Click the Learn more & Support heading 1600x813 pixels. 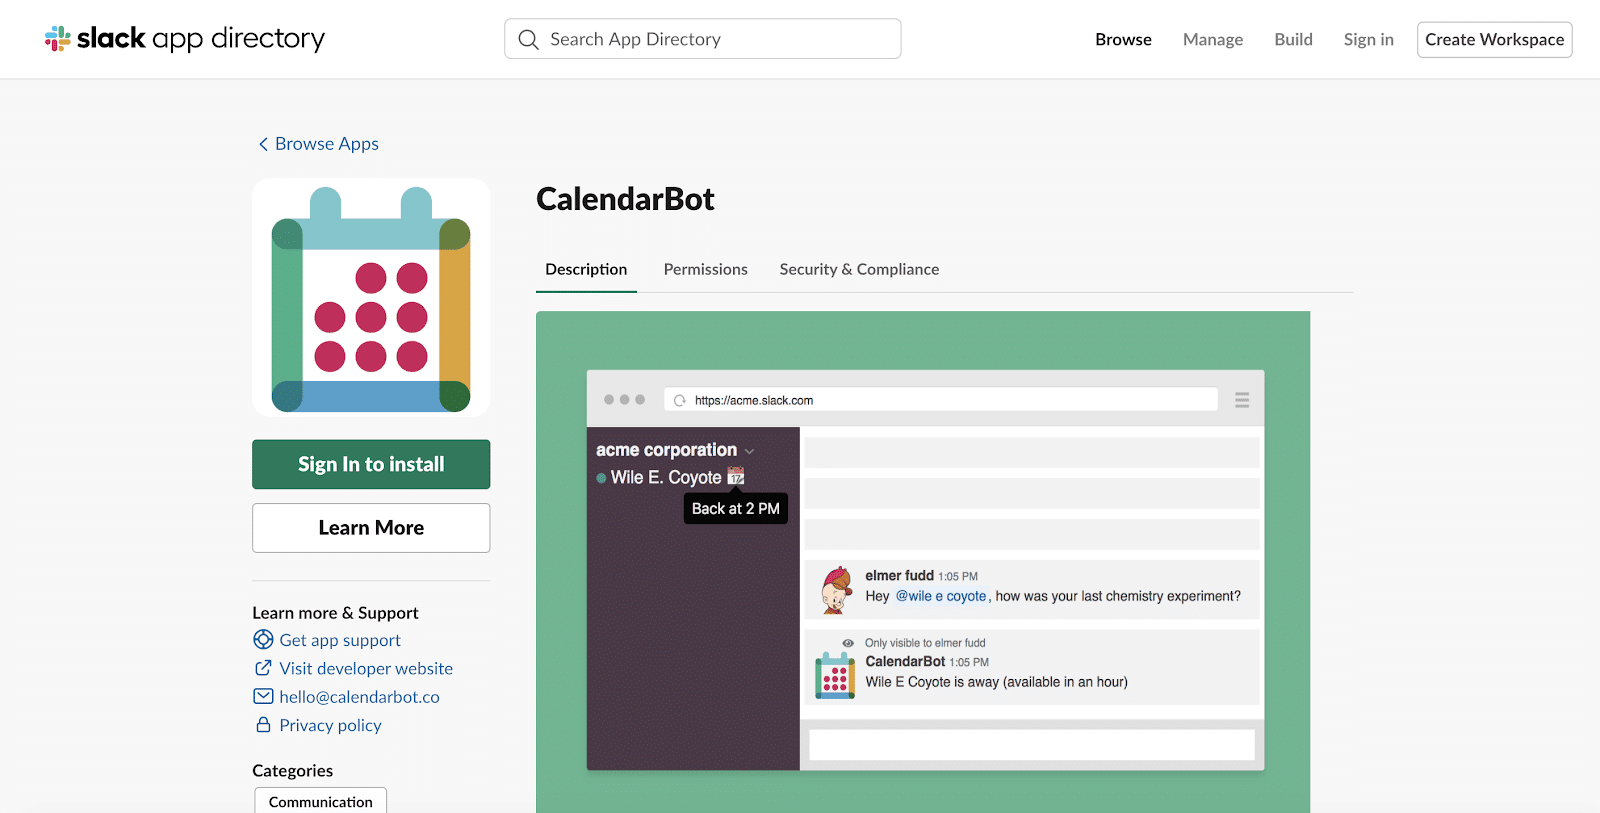coord(335,613)
